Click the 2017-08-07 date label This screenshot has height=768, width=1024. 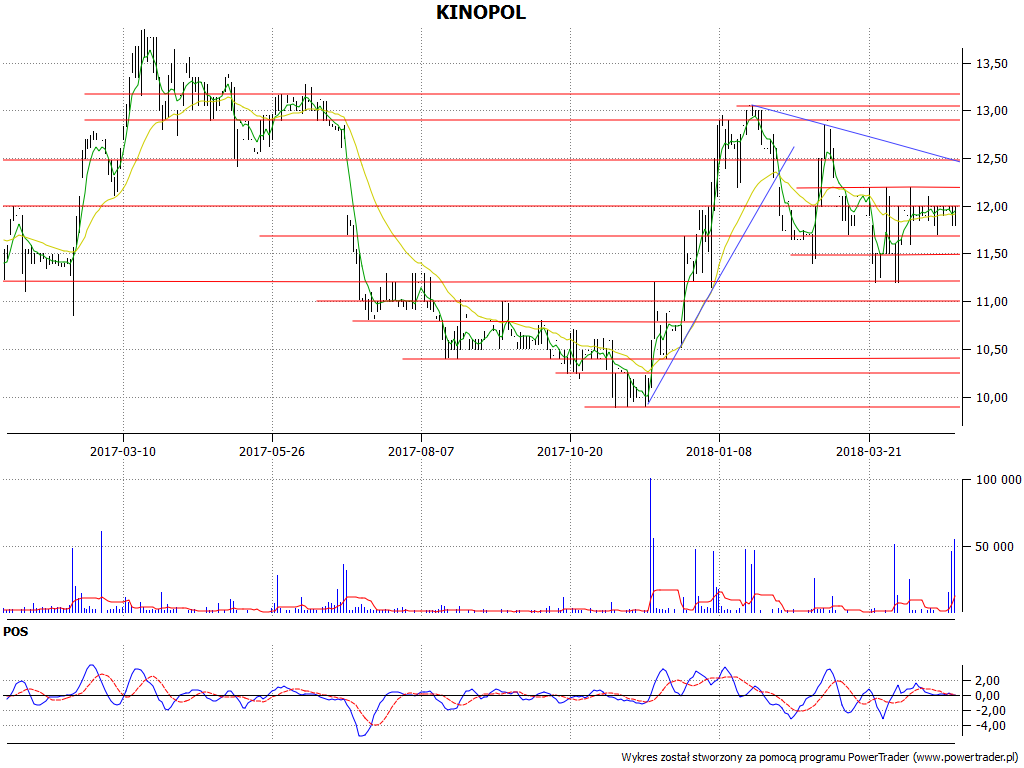click(x=421, y=451)
